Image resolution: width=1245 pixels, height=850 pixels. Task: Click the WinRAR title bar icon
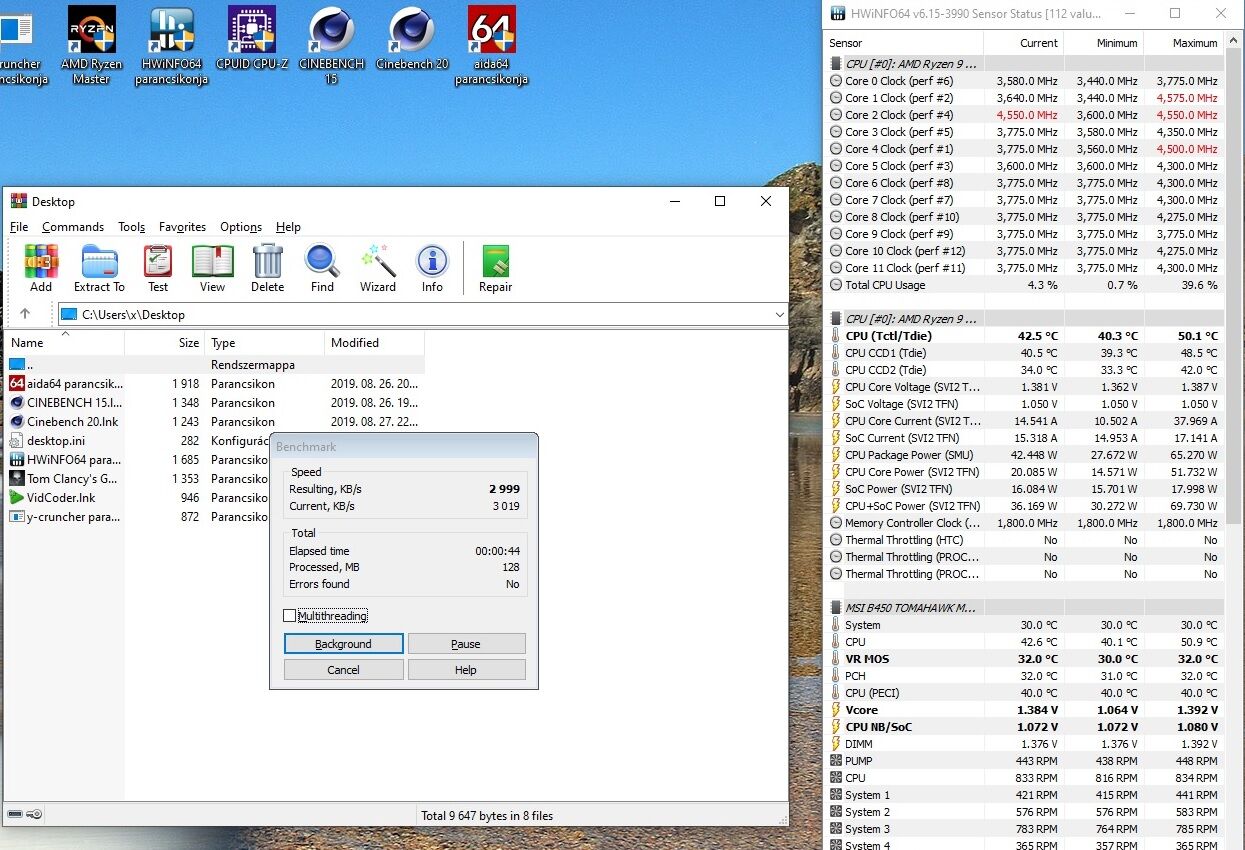pos(18,201)
